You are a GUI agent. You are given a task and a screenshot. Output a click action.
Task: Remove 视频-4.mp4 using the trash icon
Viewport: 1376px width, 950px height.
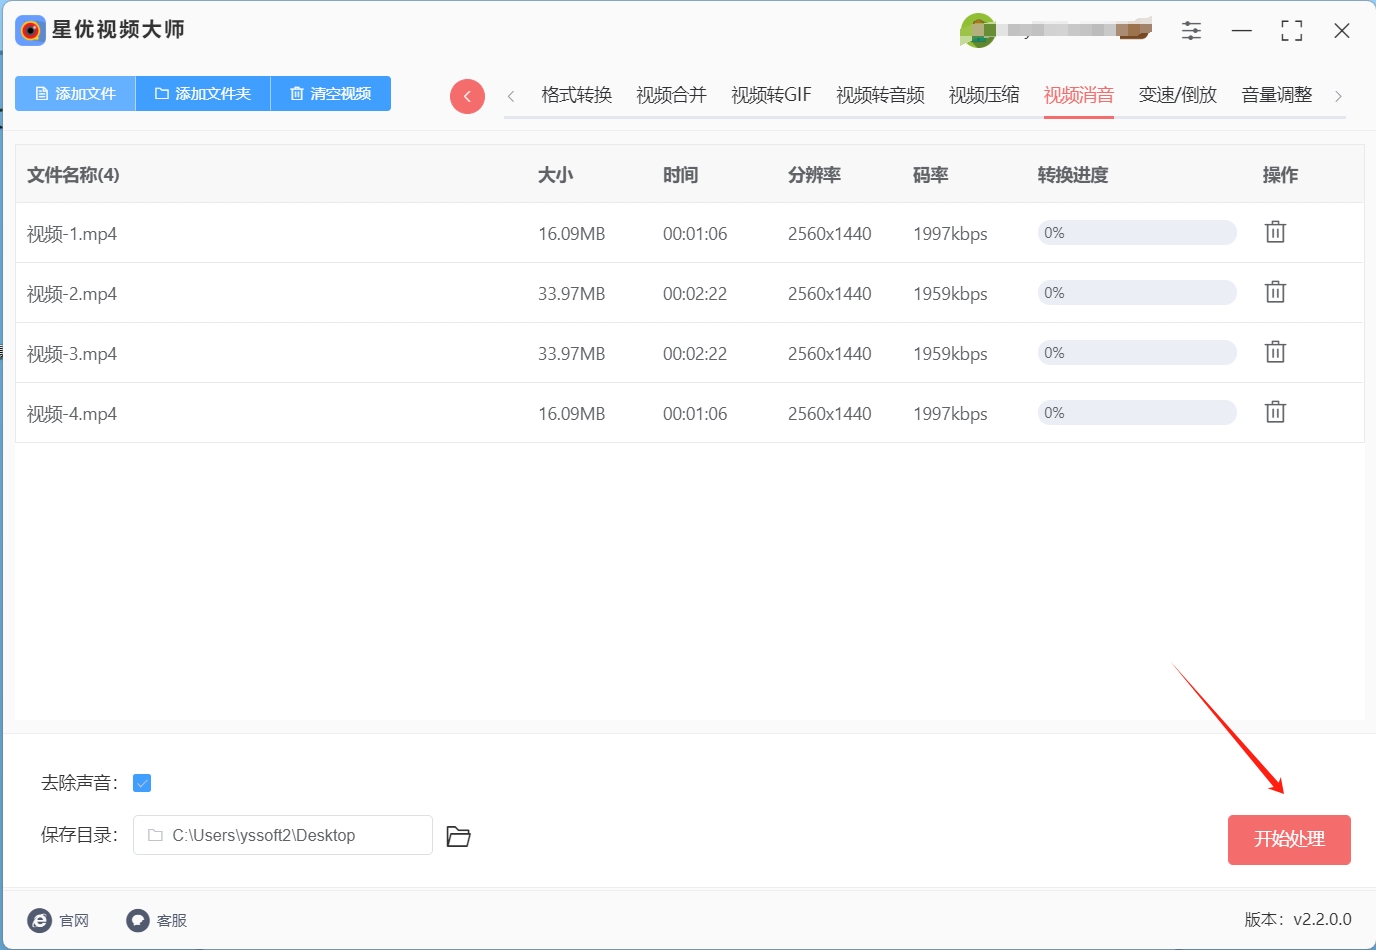[1275, 412]
